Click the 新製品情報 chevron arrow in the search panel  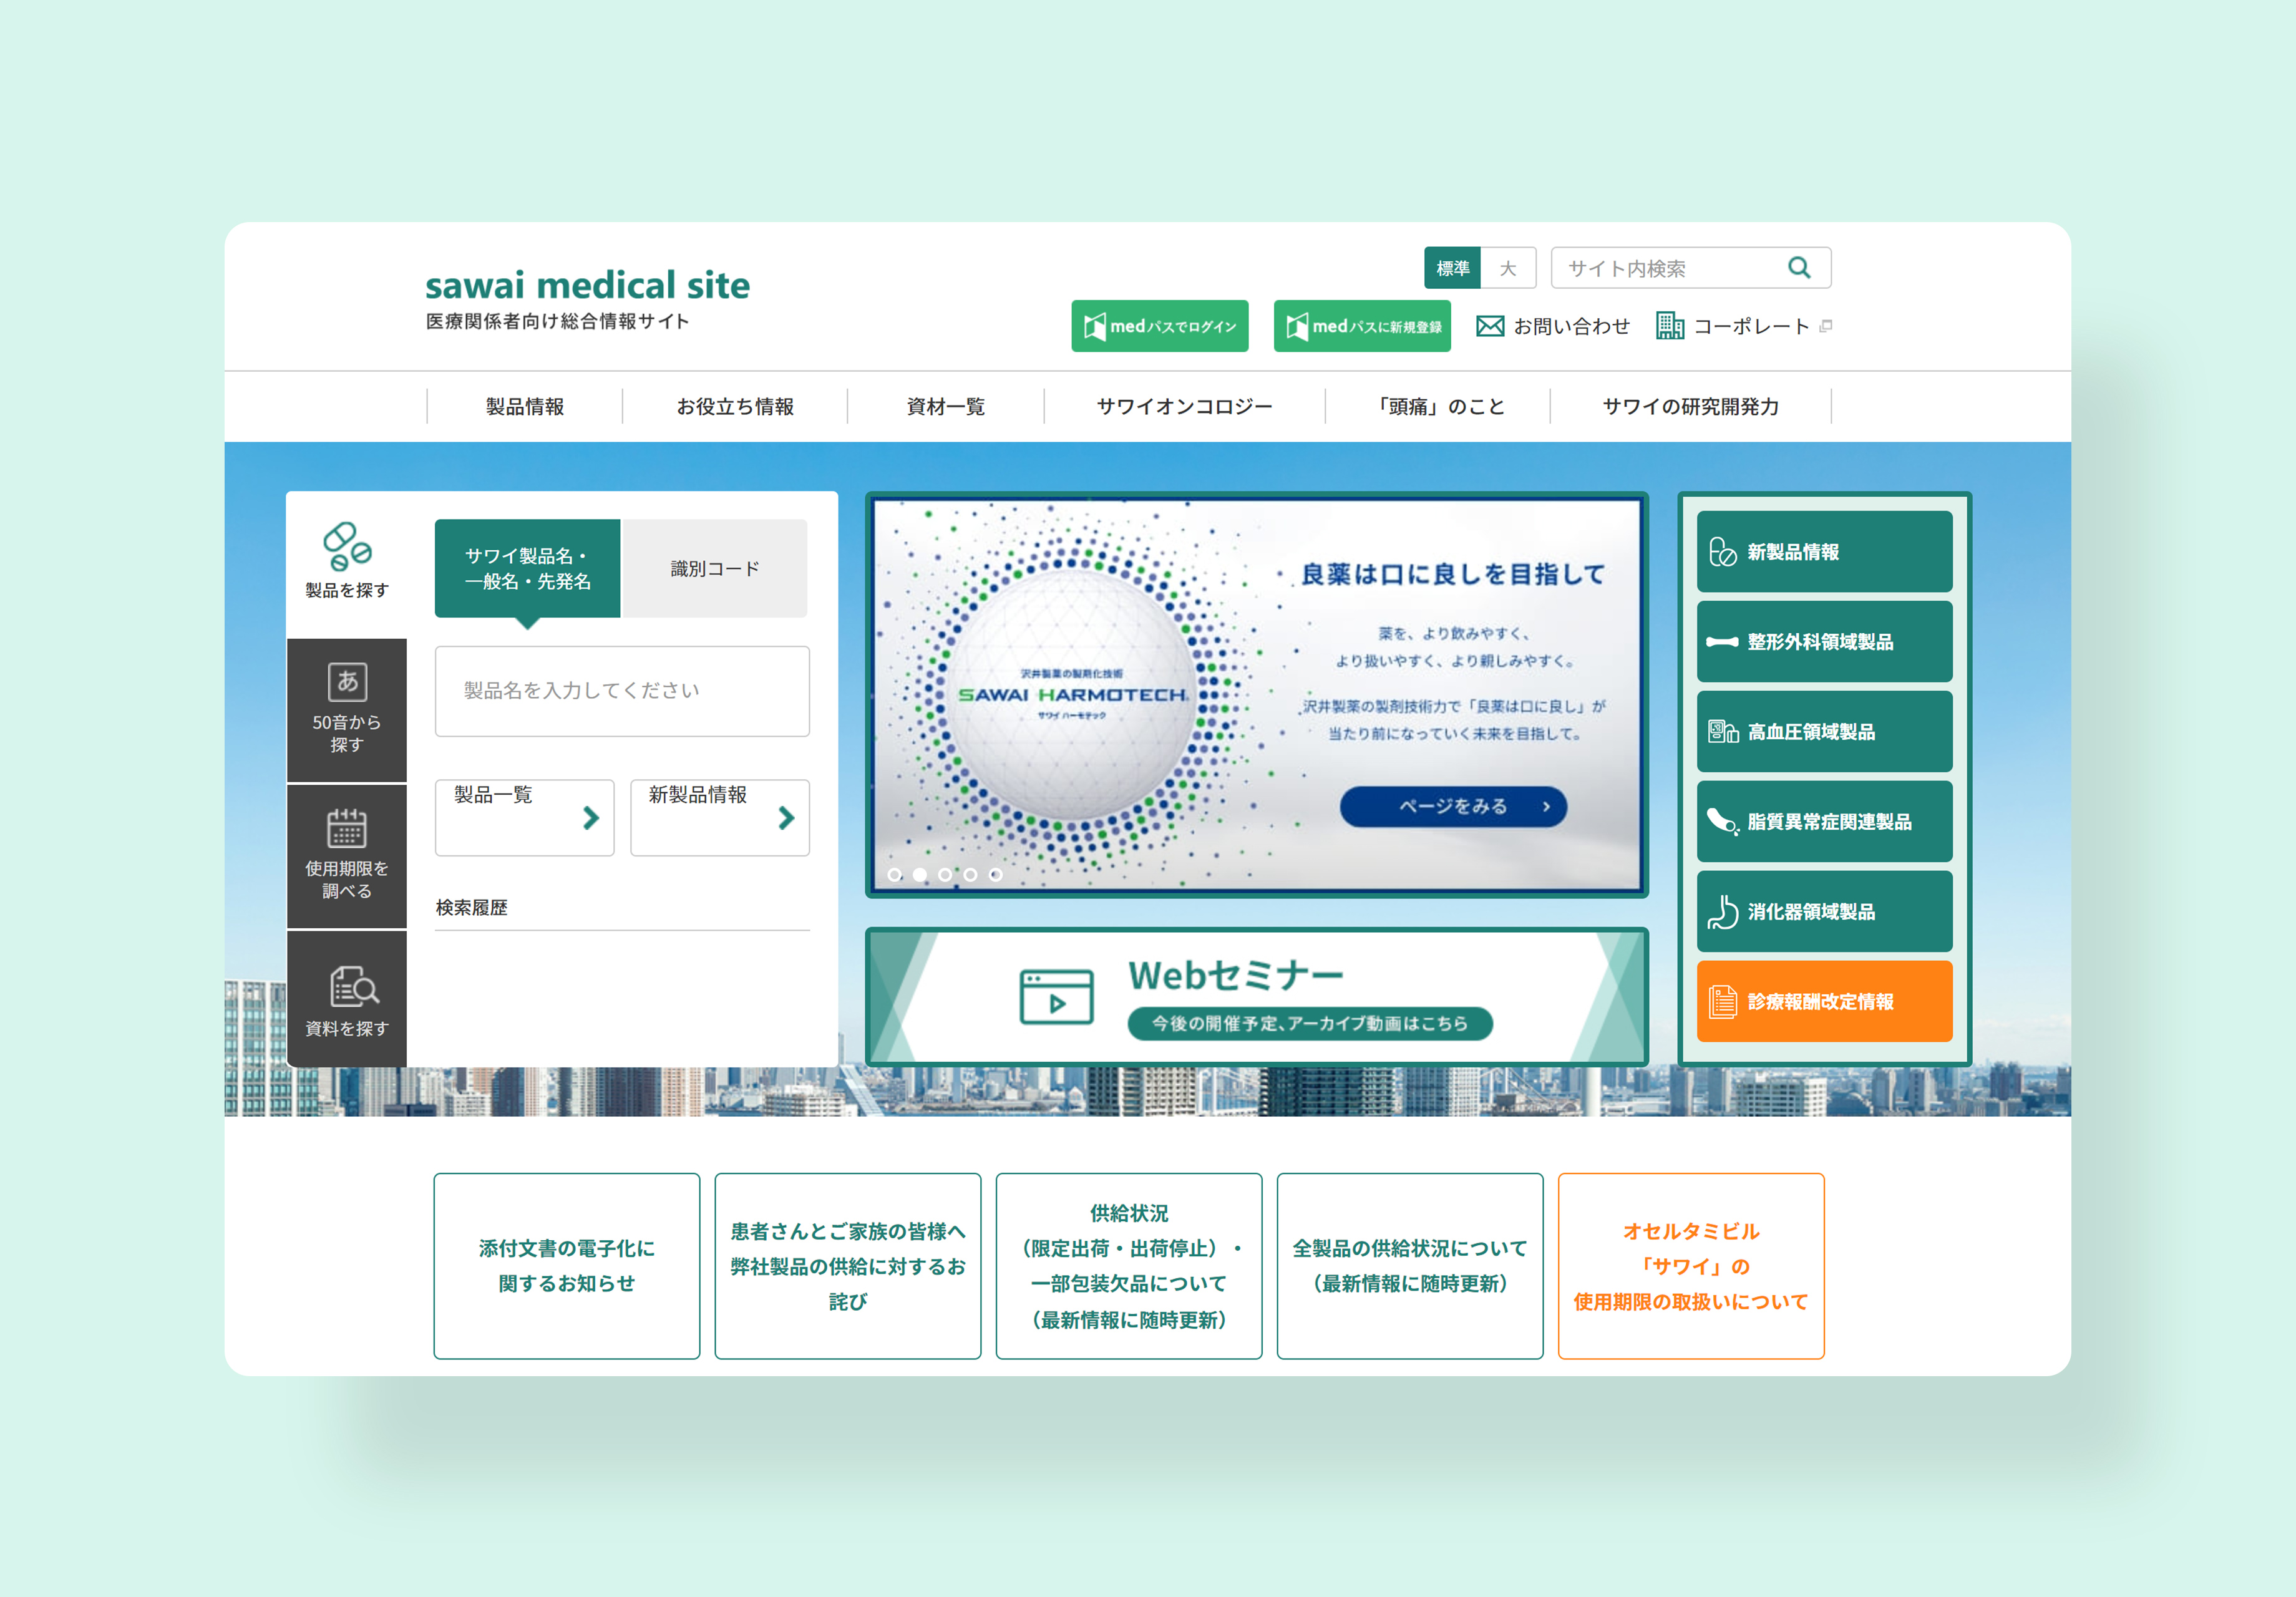click(x=786, y=818)
